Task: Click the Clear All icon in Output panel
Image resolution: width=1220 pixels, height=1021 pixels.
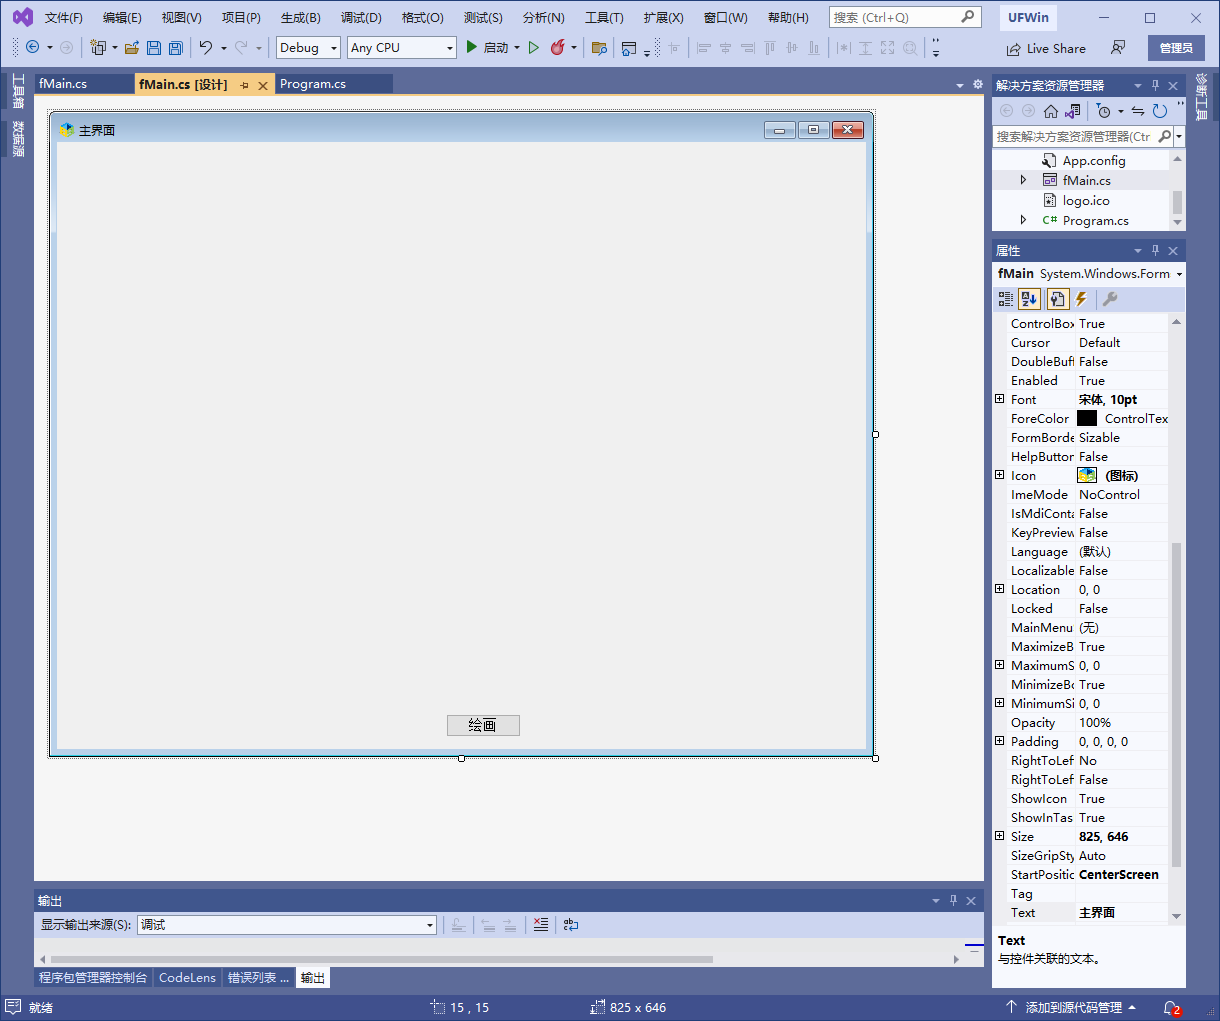Action: [x=541, y=925]
